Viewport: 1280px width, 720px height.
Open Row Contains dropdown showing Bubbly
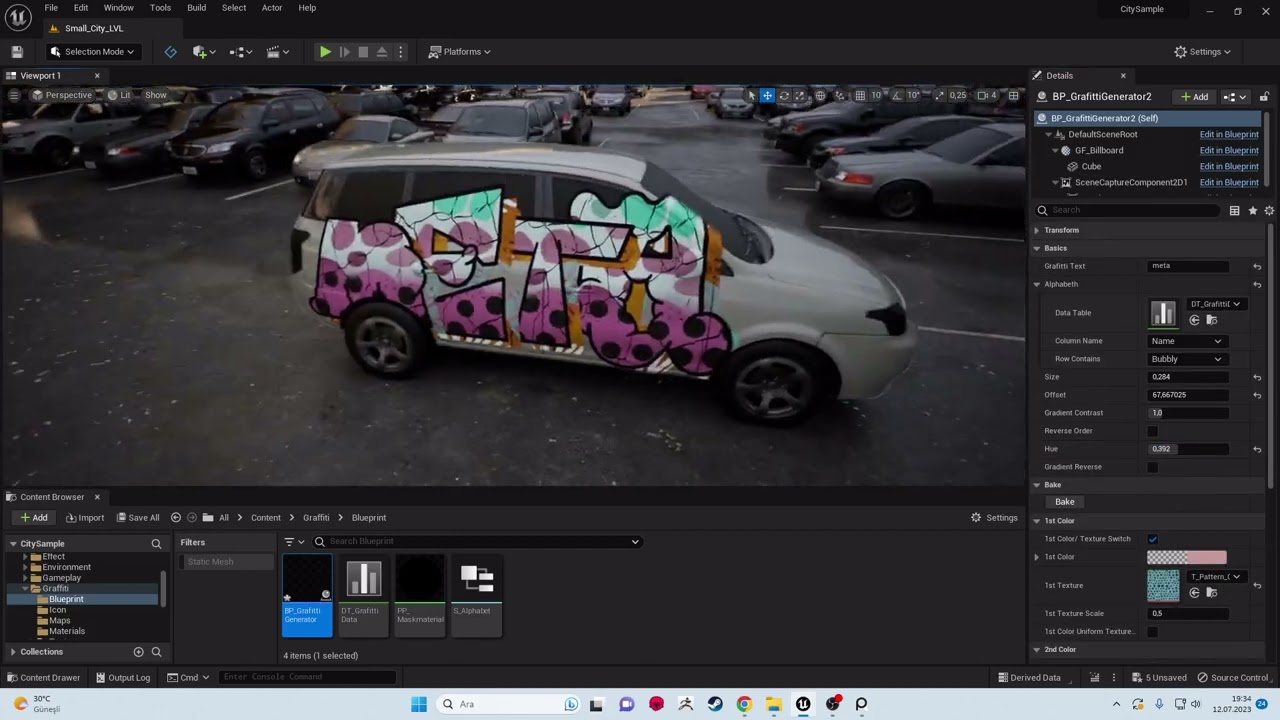click(1186, 359)
